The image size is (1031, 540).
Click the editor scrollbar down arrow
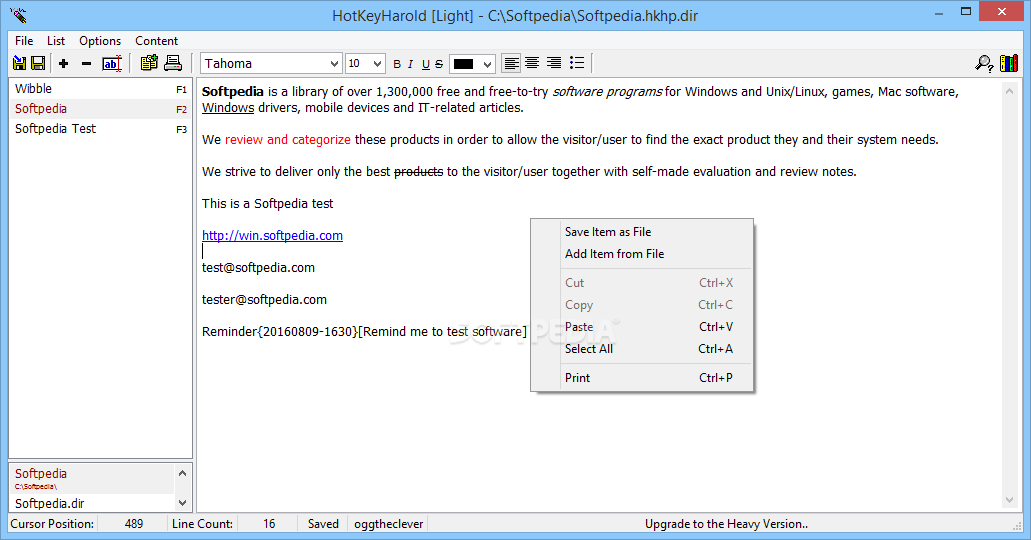click(1009, 501)
